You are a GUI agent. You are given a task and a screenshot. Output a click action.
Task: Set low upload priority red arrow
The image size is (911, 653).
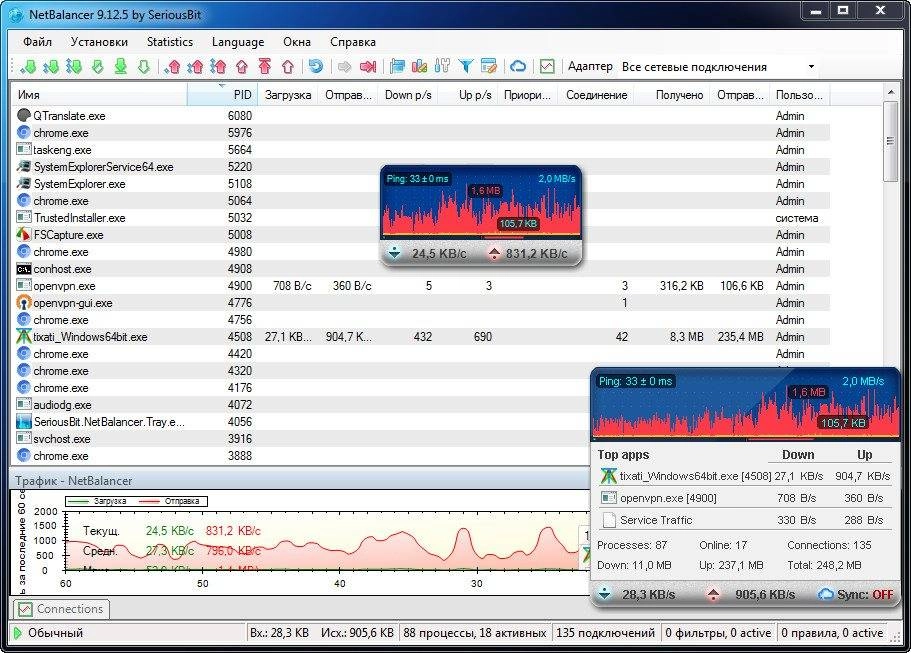click(173, 66)
